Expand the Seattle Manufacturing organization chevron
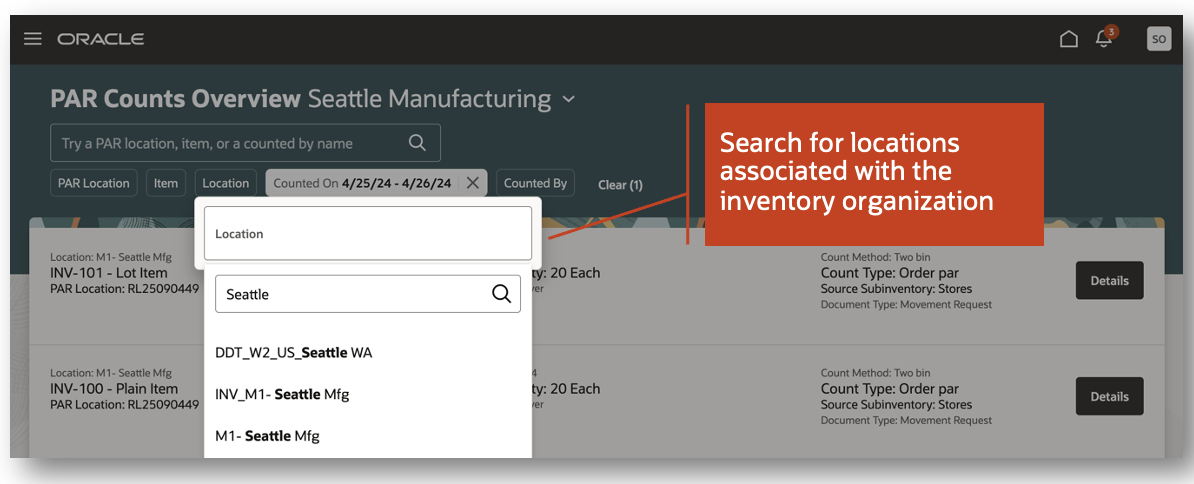The width and height of the screenshot is (1194, 484). pos(568,99)
